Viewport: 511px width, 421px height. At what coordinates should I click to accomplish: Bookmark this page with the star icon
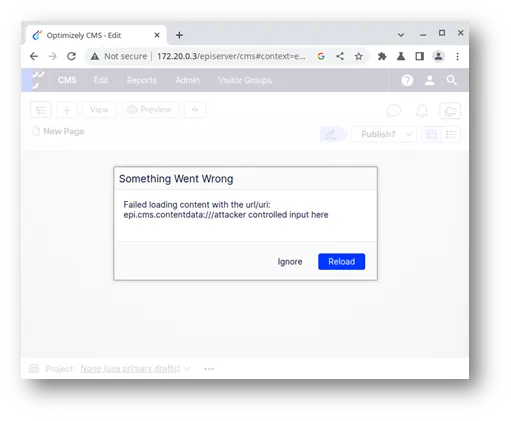tap(359, 56)
